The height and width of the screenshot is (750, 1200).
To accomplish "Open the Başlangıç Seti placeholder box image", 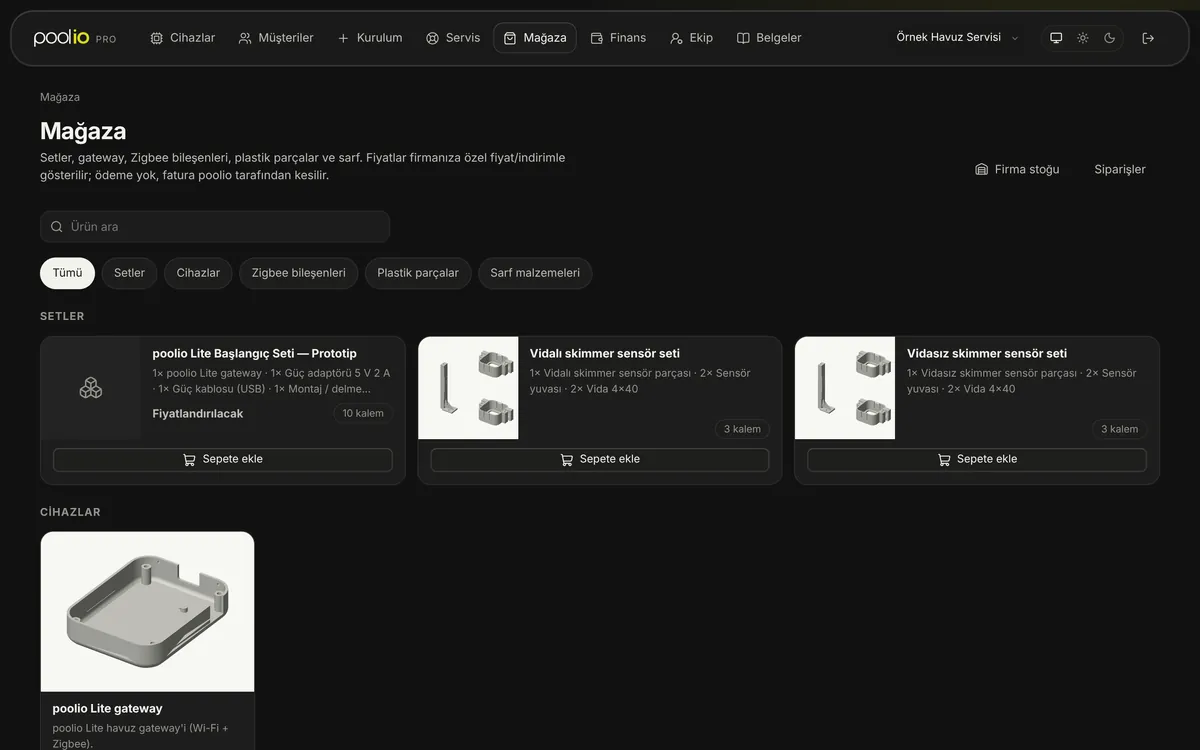I will [91, 388].
